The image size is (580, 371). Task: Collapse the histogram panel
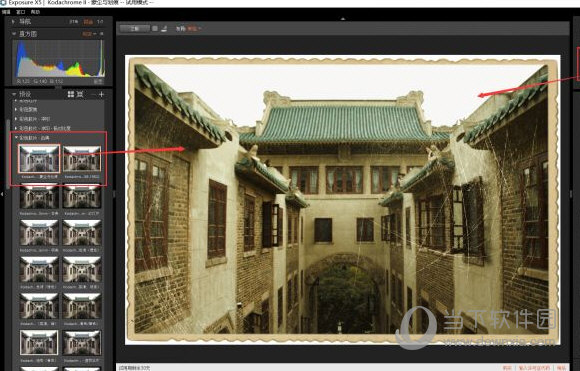14,34
